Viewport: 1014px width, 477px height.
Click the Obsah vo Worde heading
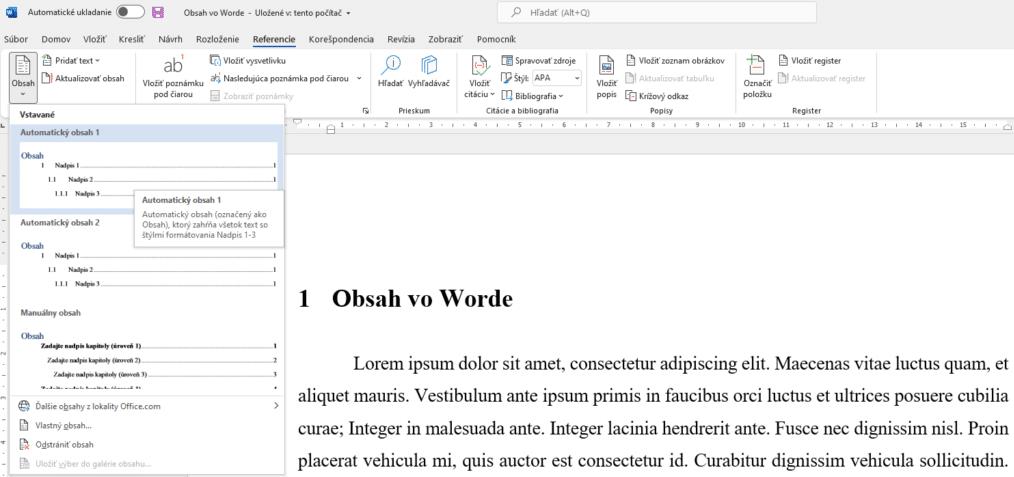point(405,299)
